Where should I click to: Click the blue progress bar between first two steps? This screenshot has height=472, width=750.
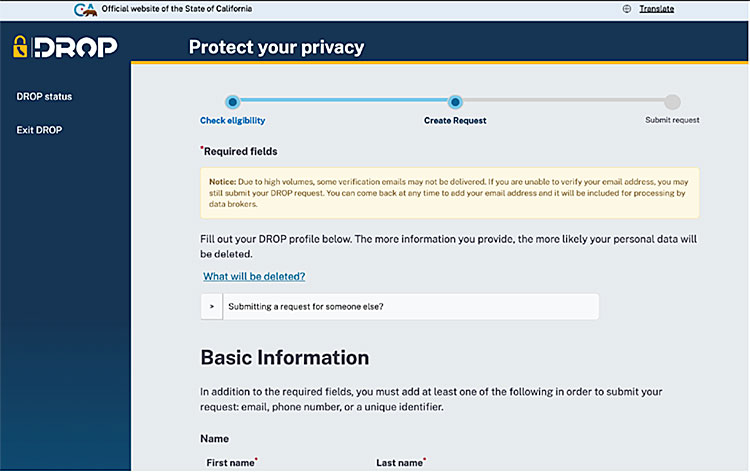pos(343,102)
